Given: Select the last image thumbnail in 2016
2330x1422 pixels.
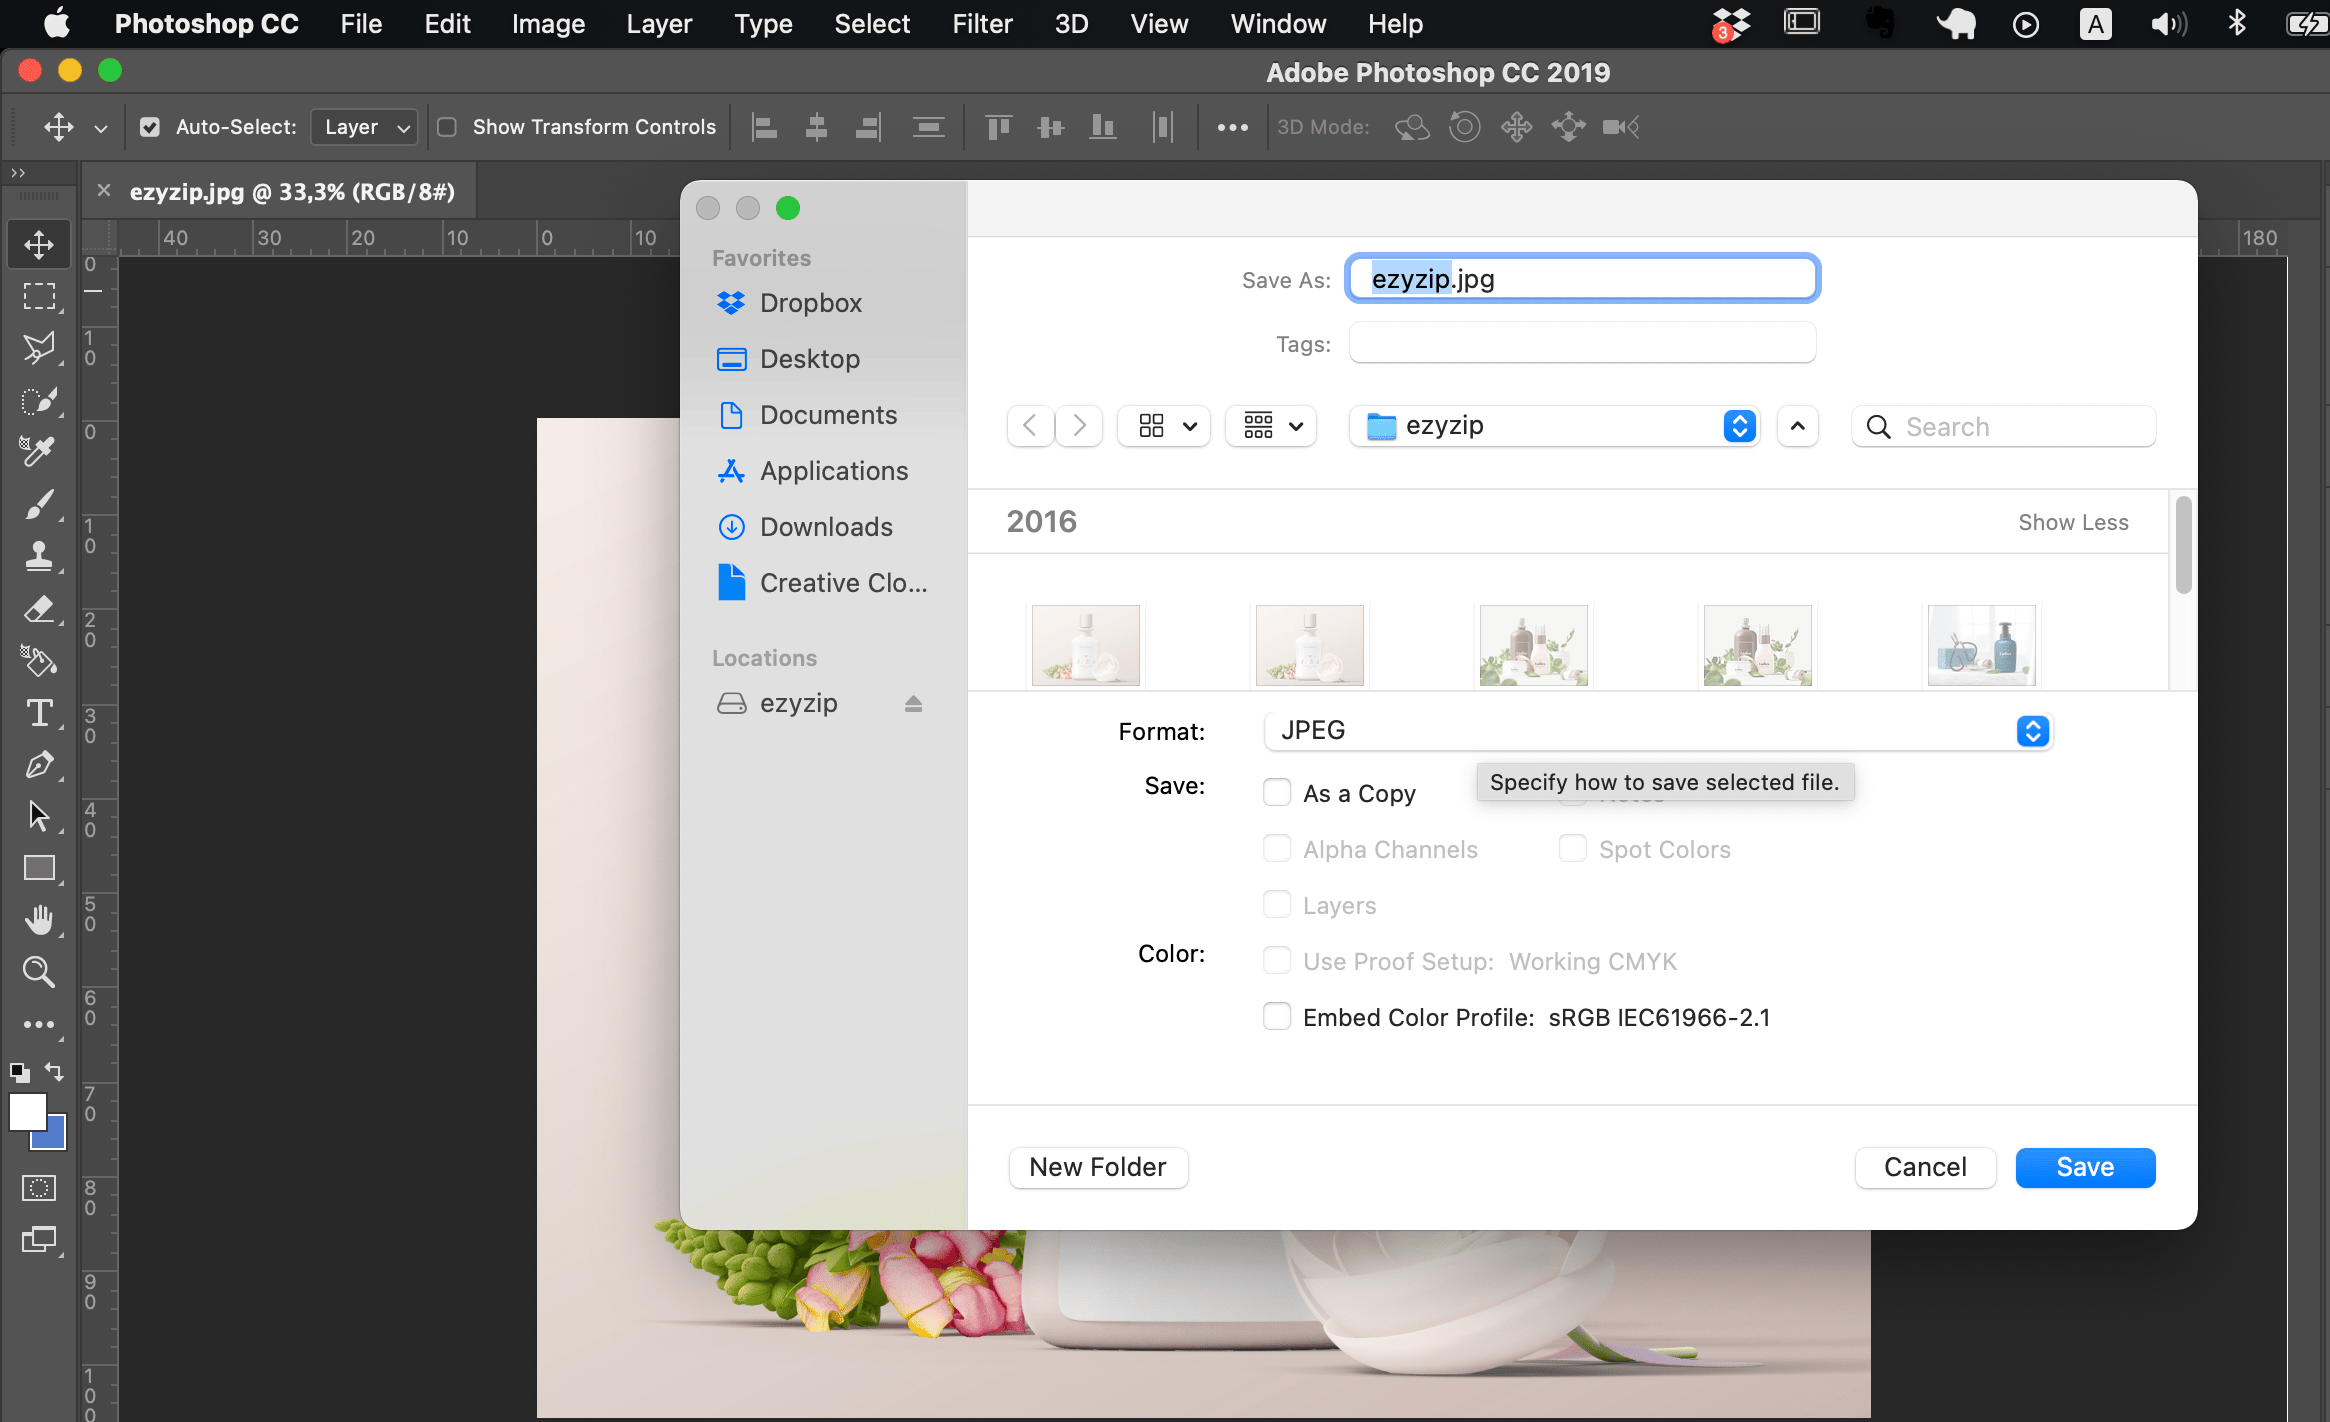Looking at the screenshot, I should pos(1980,645).
